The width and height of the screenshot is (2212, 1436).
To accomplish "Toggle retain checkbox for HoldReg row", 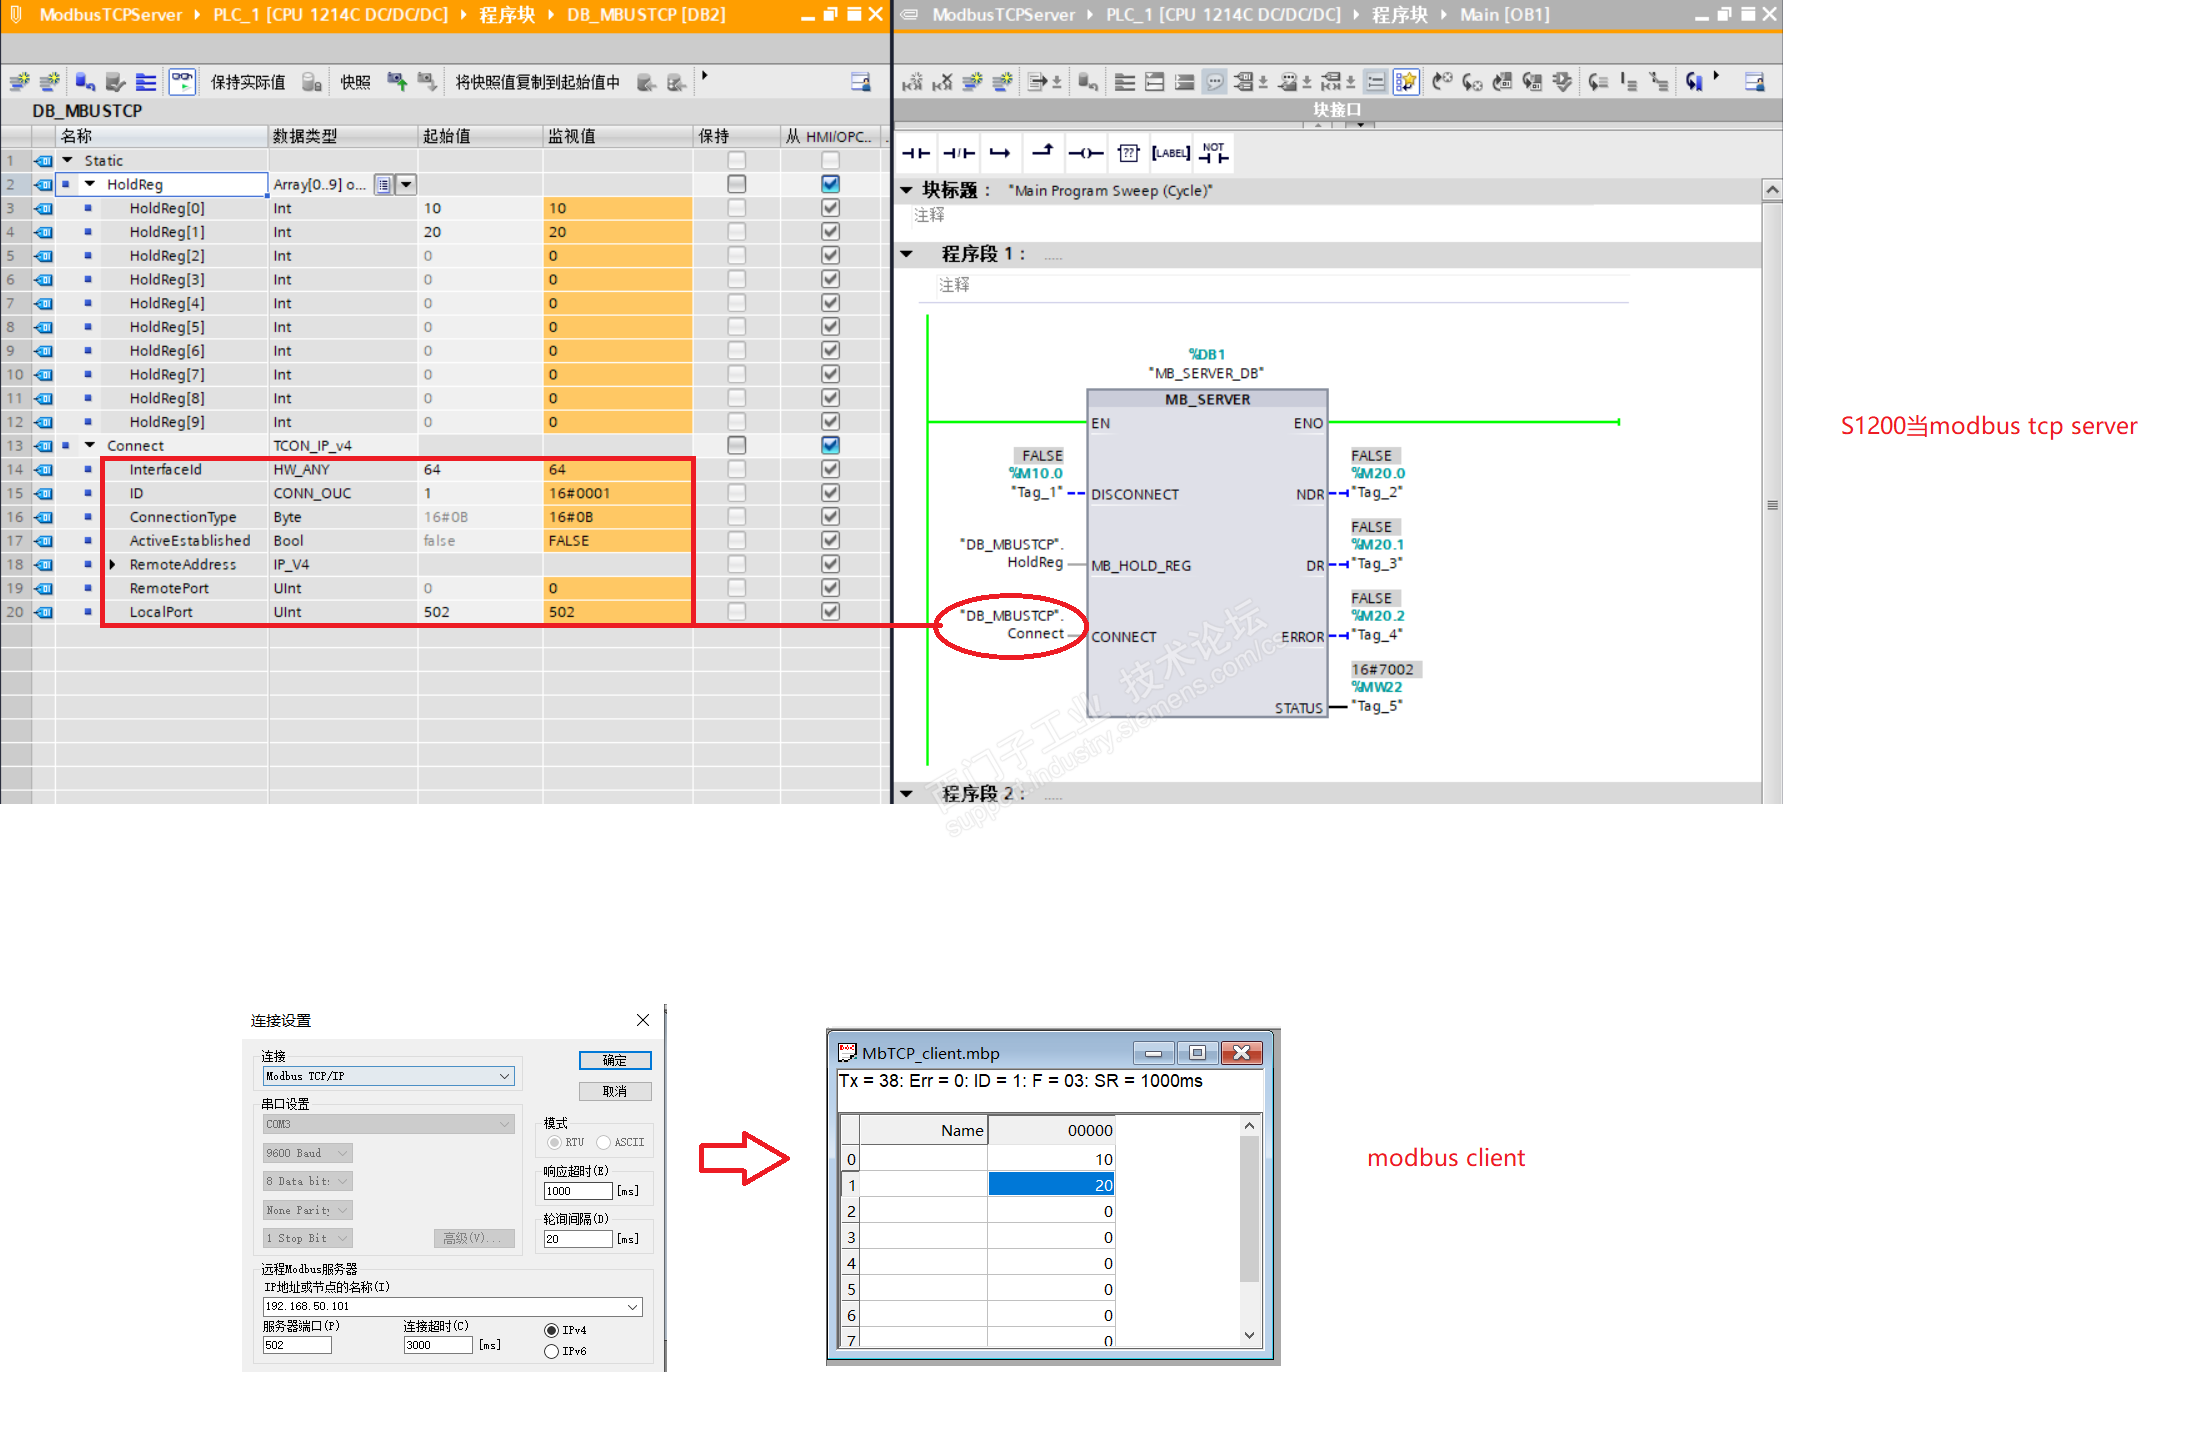I will [x=737, y=184].
